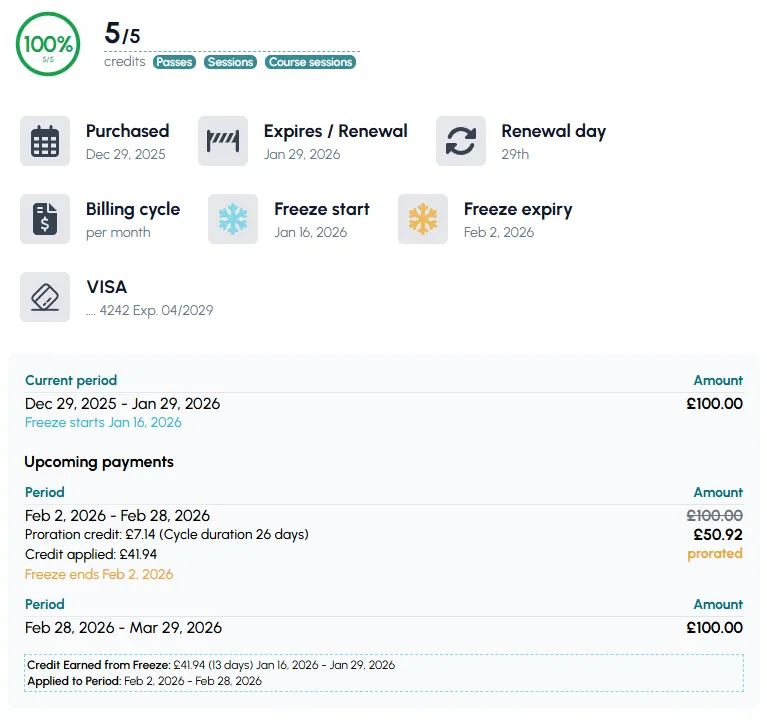Click the orange 'prorated' label
This screenshot has height=720, width=767.
click(714, 553)
